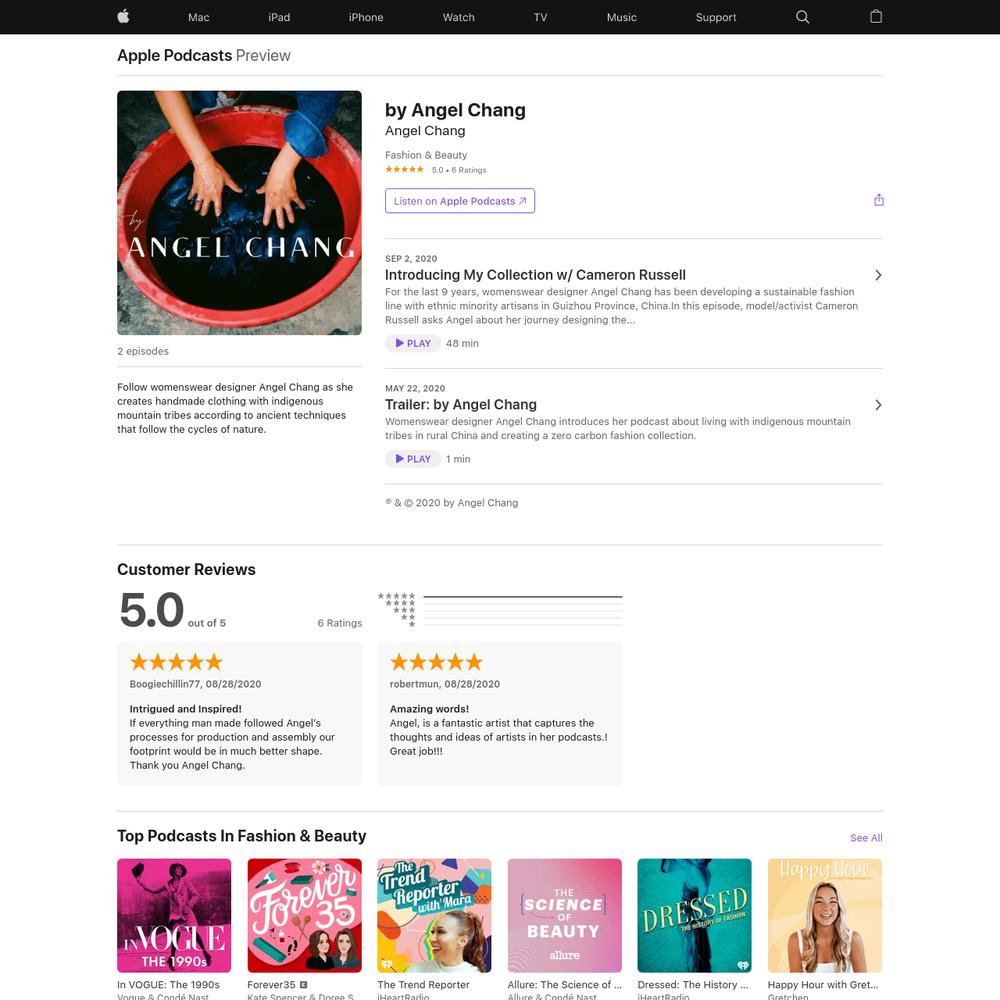The image size is (1000, 1000).
Task: Click Forever35 title text
Action: tap(271, 985)
